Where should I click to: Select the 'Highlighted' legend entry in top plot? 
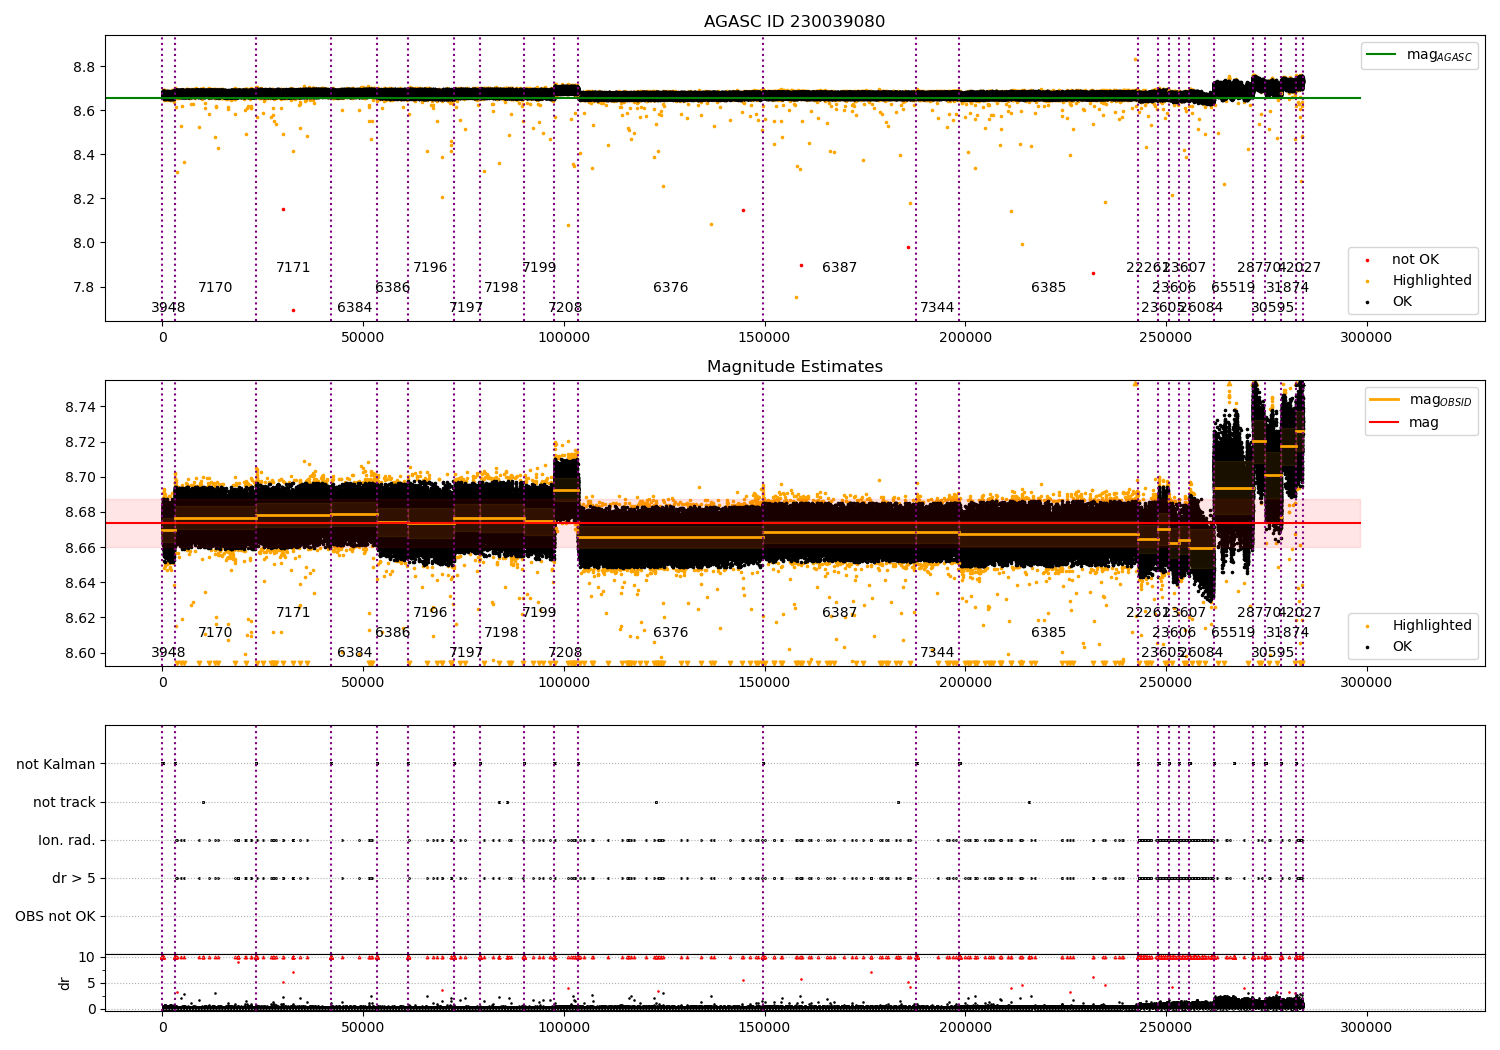pos(1431,281)
